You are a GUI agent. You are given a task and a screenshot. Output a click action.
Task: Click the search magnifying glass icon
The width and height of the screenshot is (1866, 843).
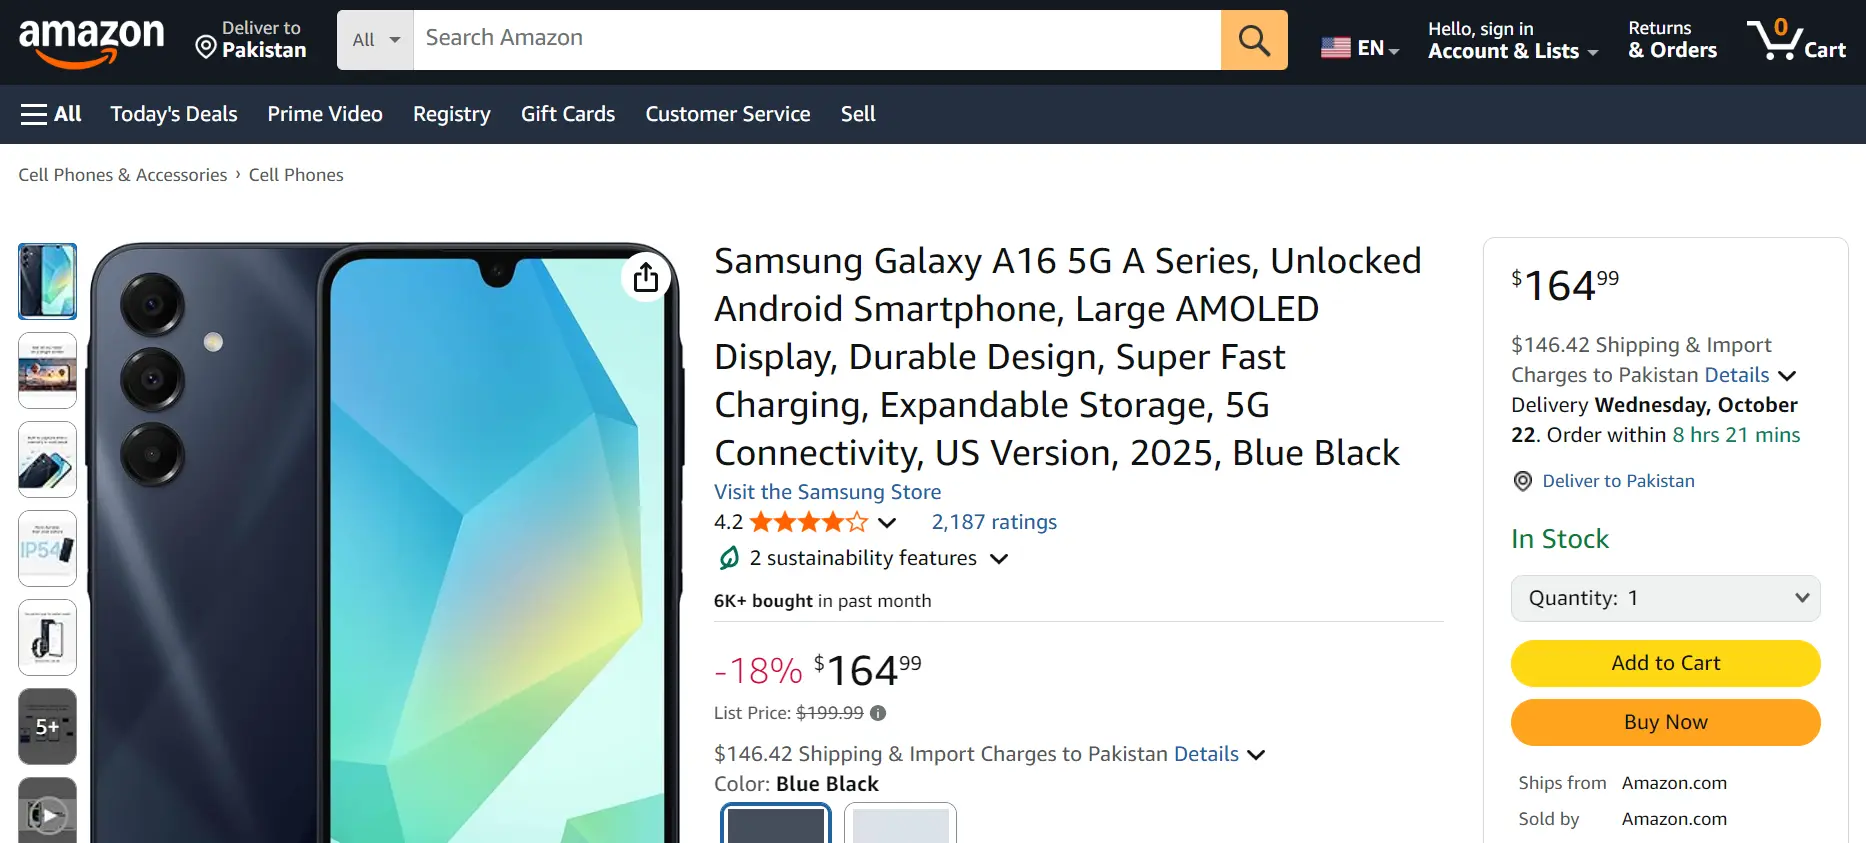coord(1254,40)
